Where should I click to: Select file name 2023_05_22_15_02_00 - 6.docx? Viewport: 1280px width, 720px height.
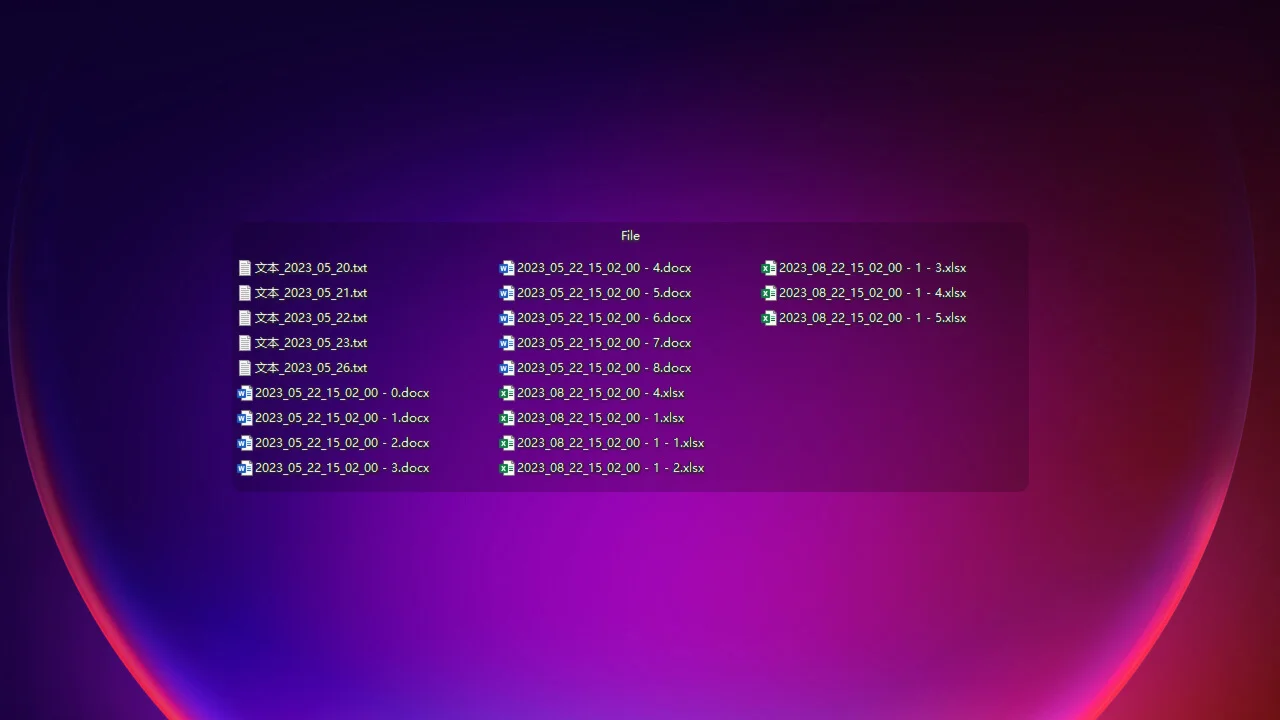604,318
